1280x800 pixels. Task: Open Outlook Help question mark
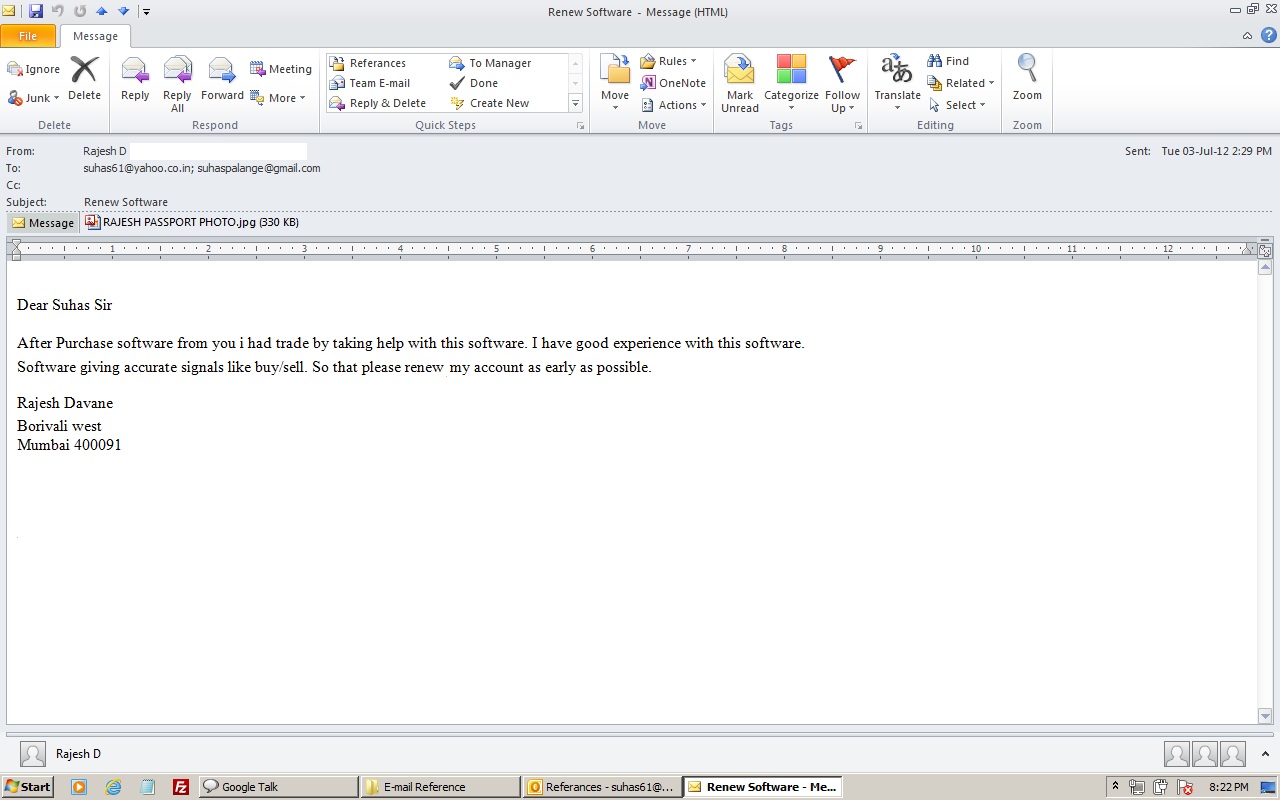tap(1268, 35)
